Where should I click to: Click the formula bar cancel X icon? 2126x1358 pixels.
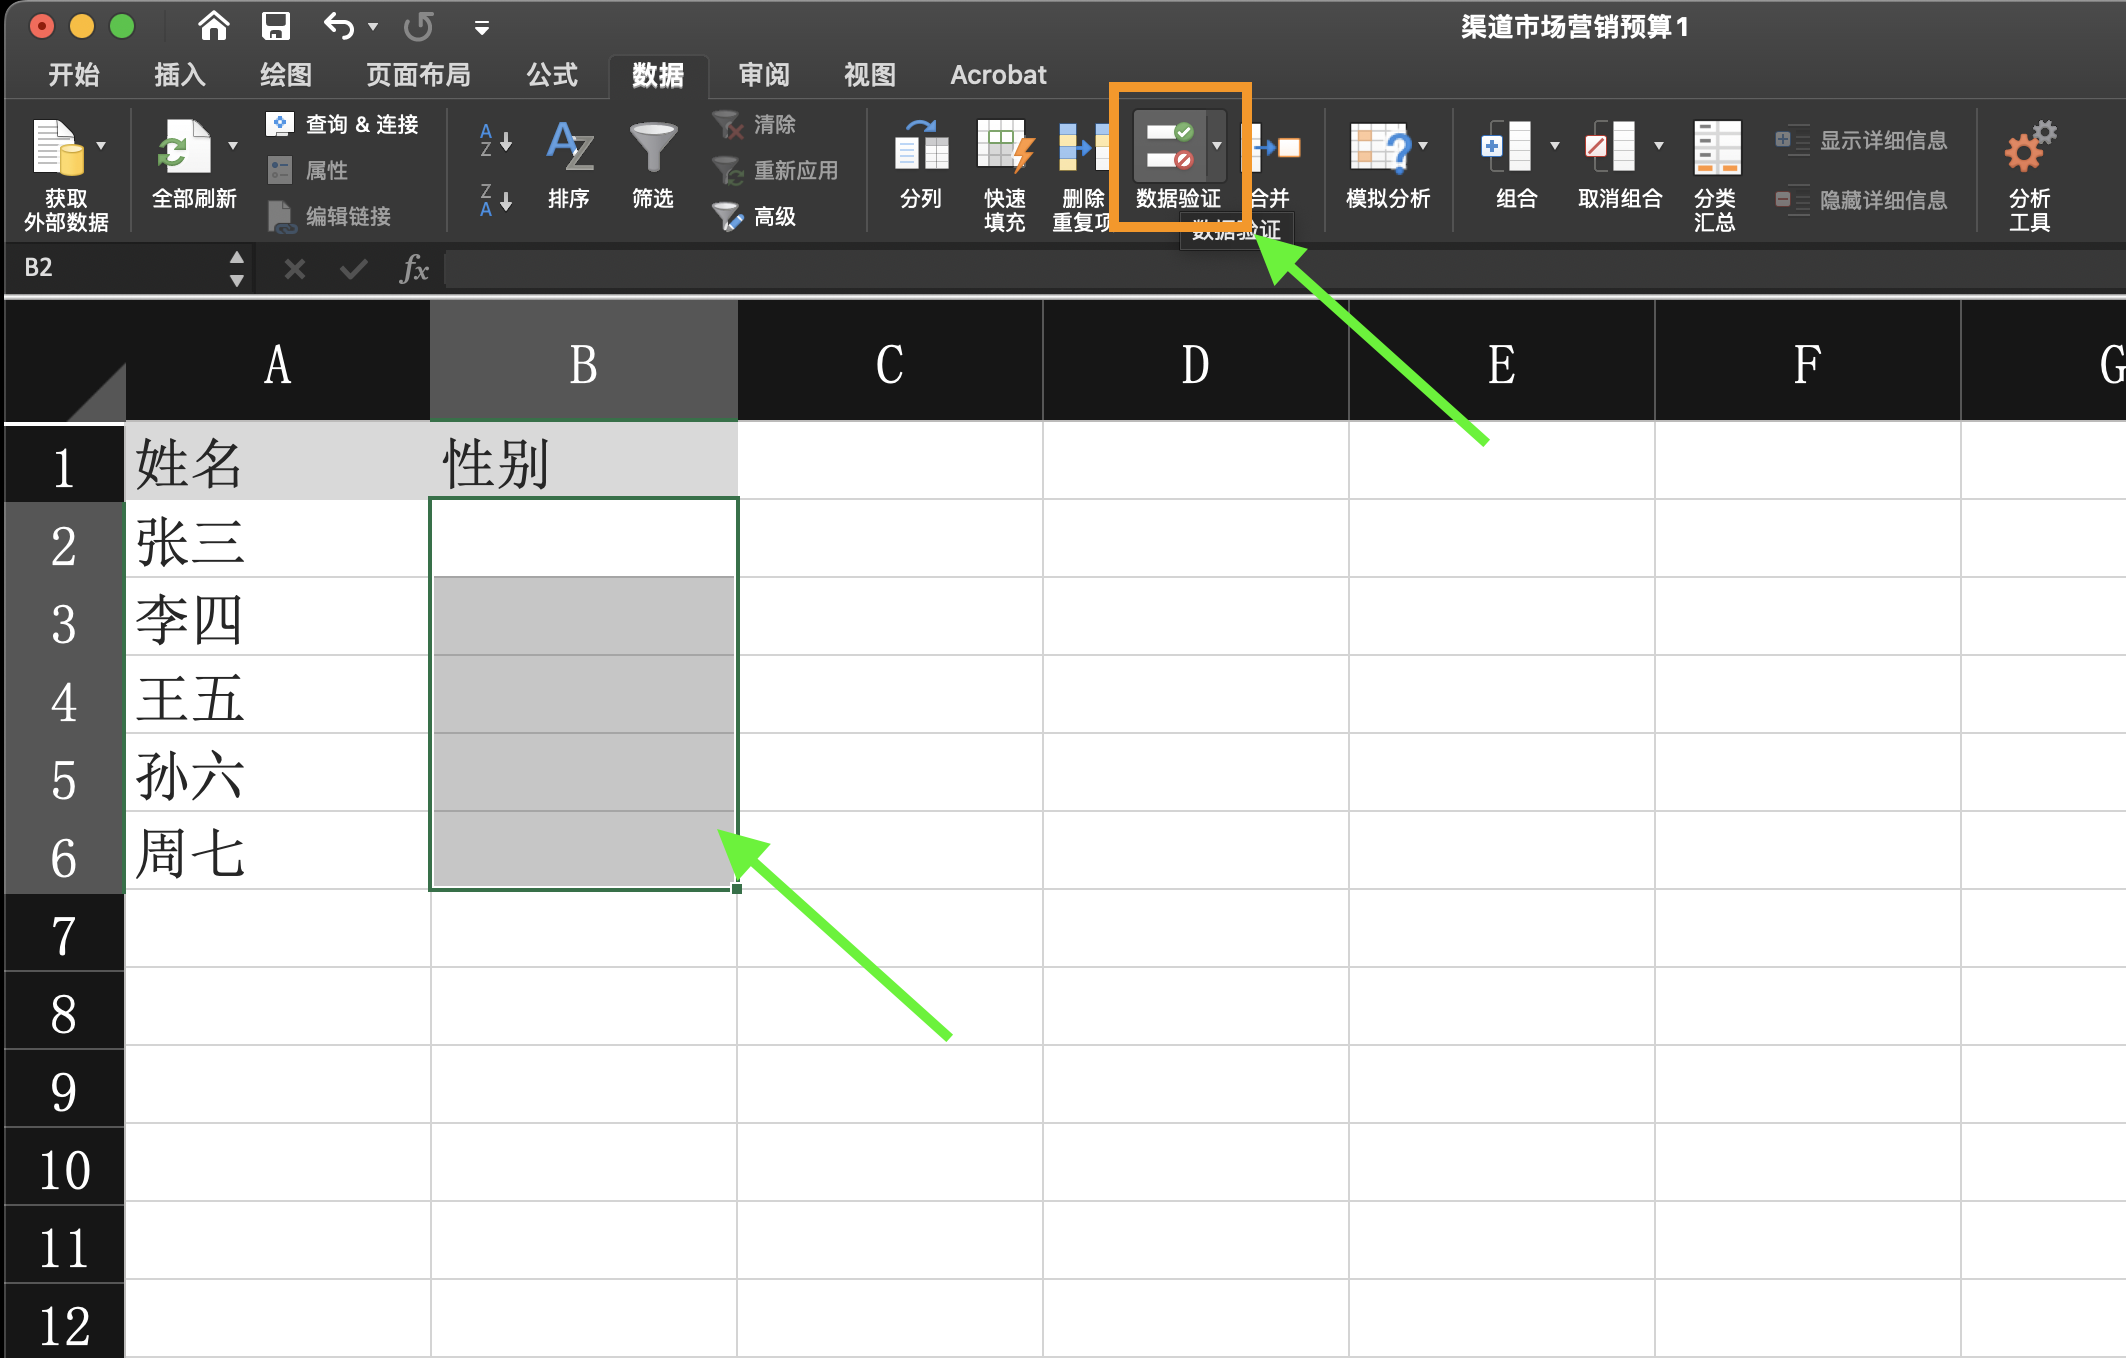pyautogui.click(x=294, y=269)
